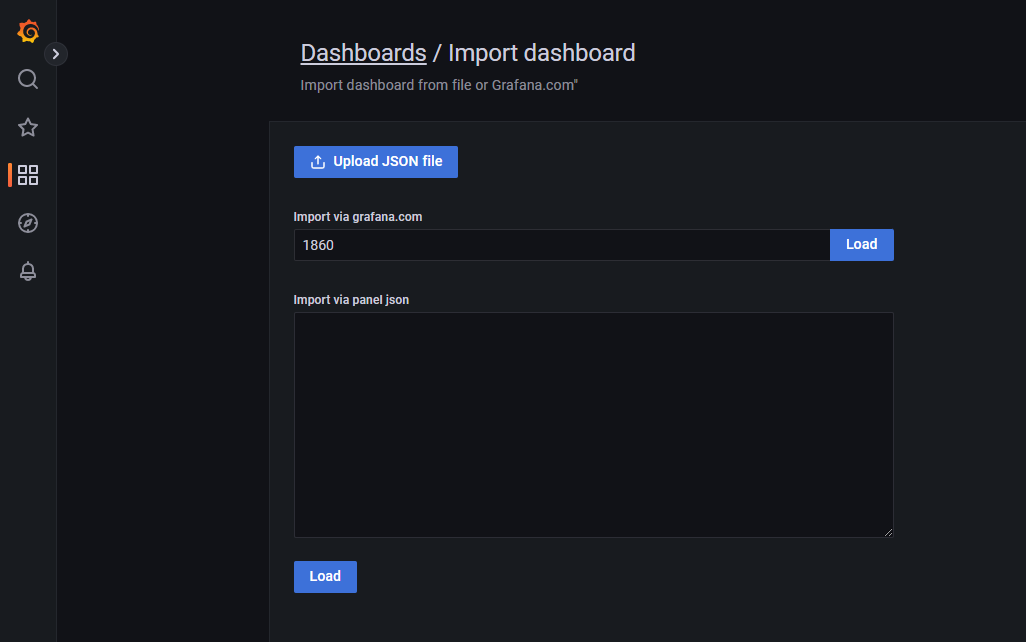Click the Grafana logo home icon
Viewport: 1026px width, 642px height.
[28, 31]
